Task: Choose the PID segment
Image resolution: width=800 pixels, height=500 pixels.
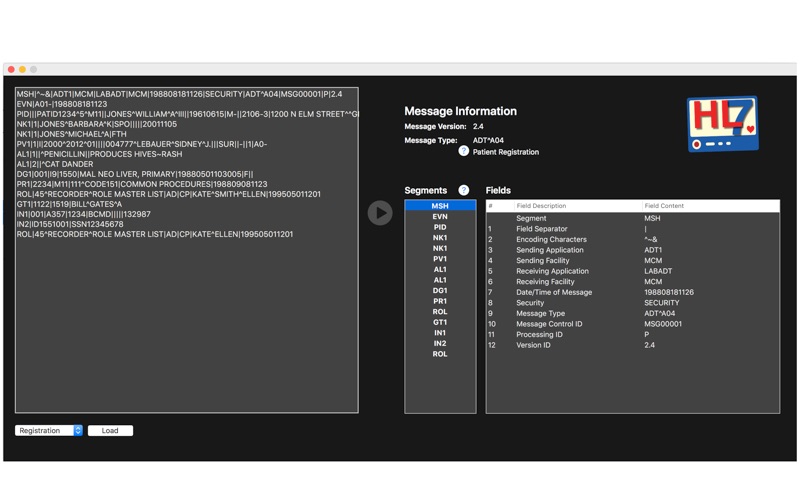Action: [x=440, y=228]
